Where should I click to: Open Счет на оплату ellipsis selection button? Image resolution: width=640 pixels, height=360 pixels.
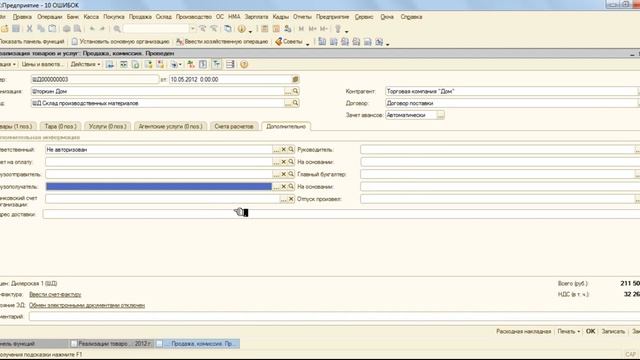(276, 162)
